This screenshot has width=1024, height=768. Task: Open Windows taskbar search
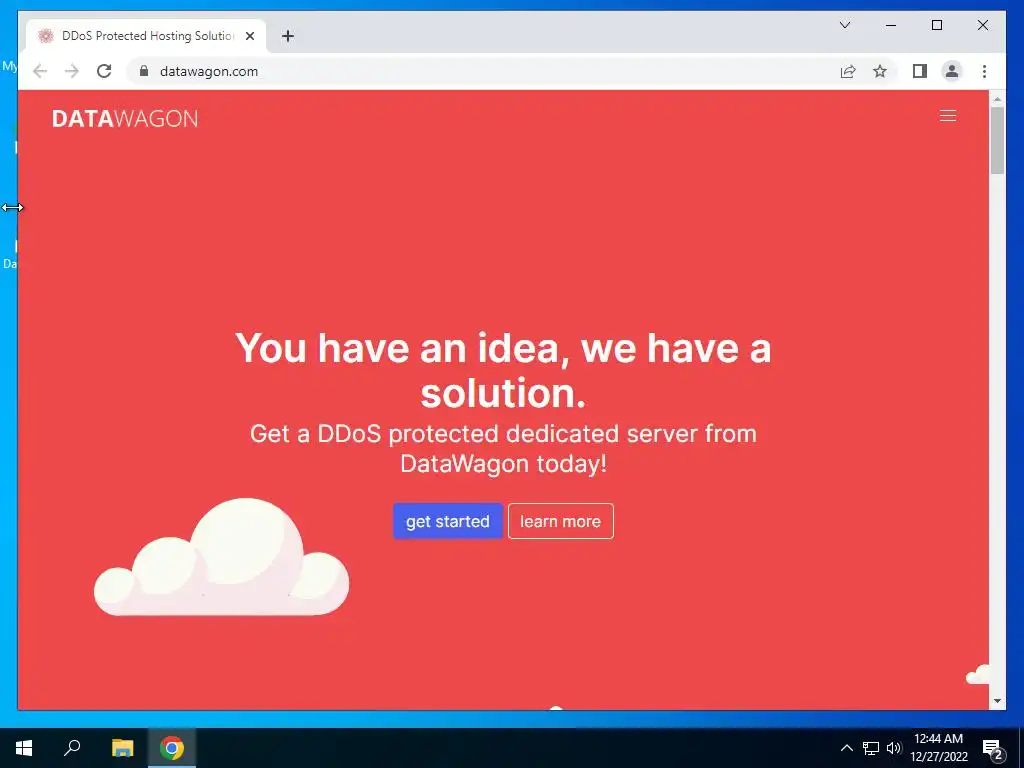pos(72,747)
